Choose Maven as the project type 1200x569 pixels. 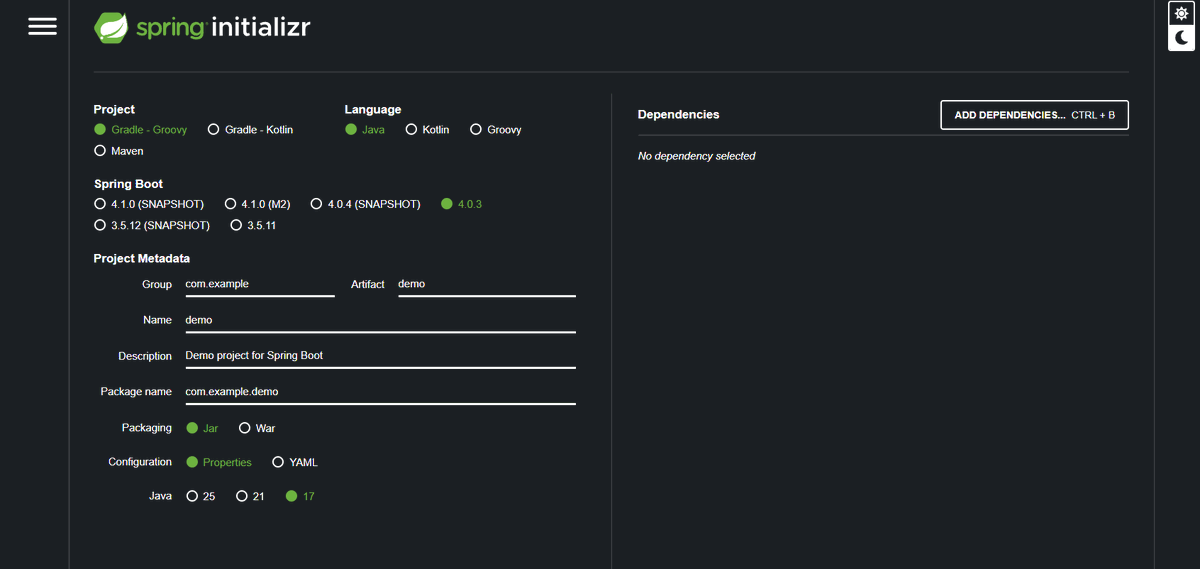tap(119, 151)
